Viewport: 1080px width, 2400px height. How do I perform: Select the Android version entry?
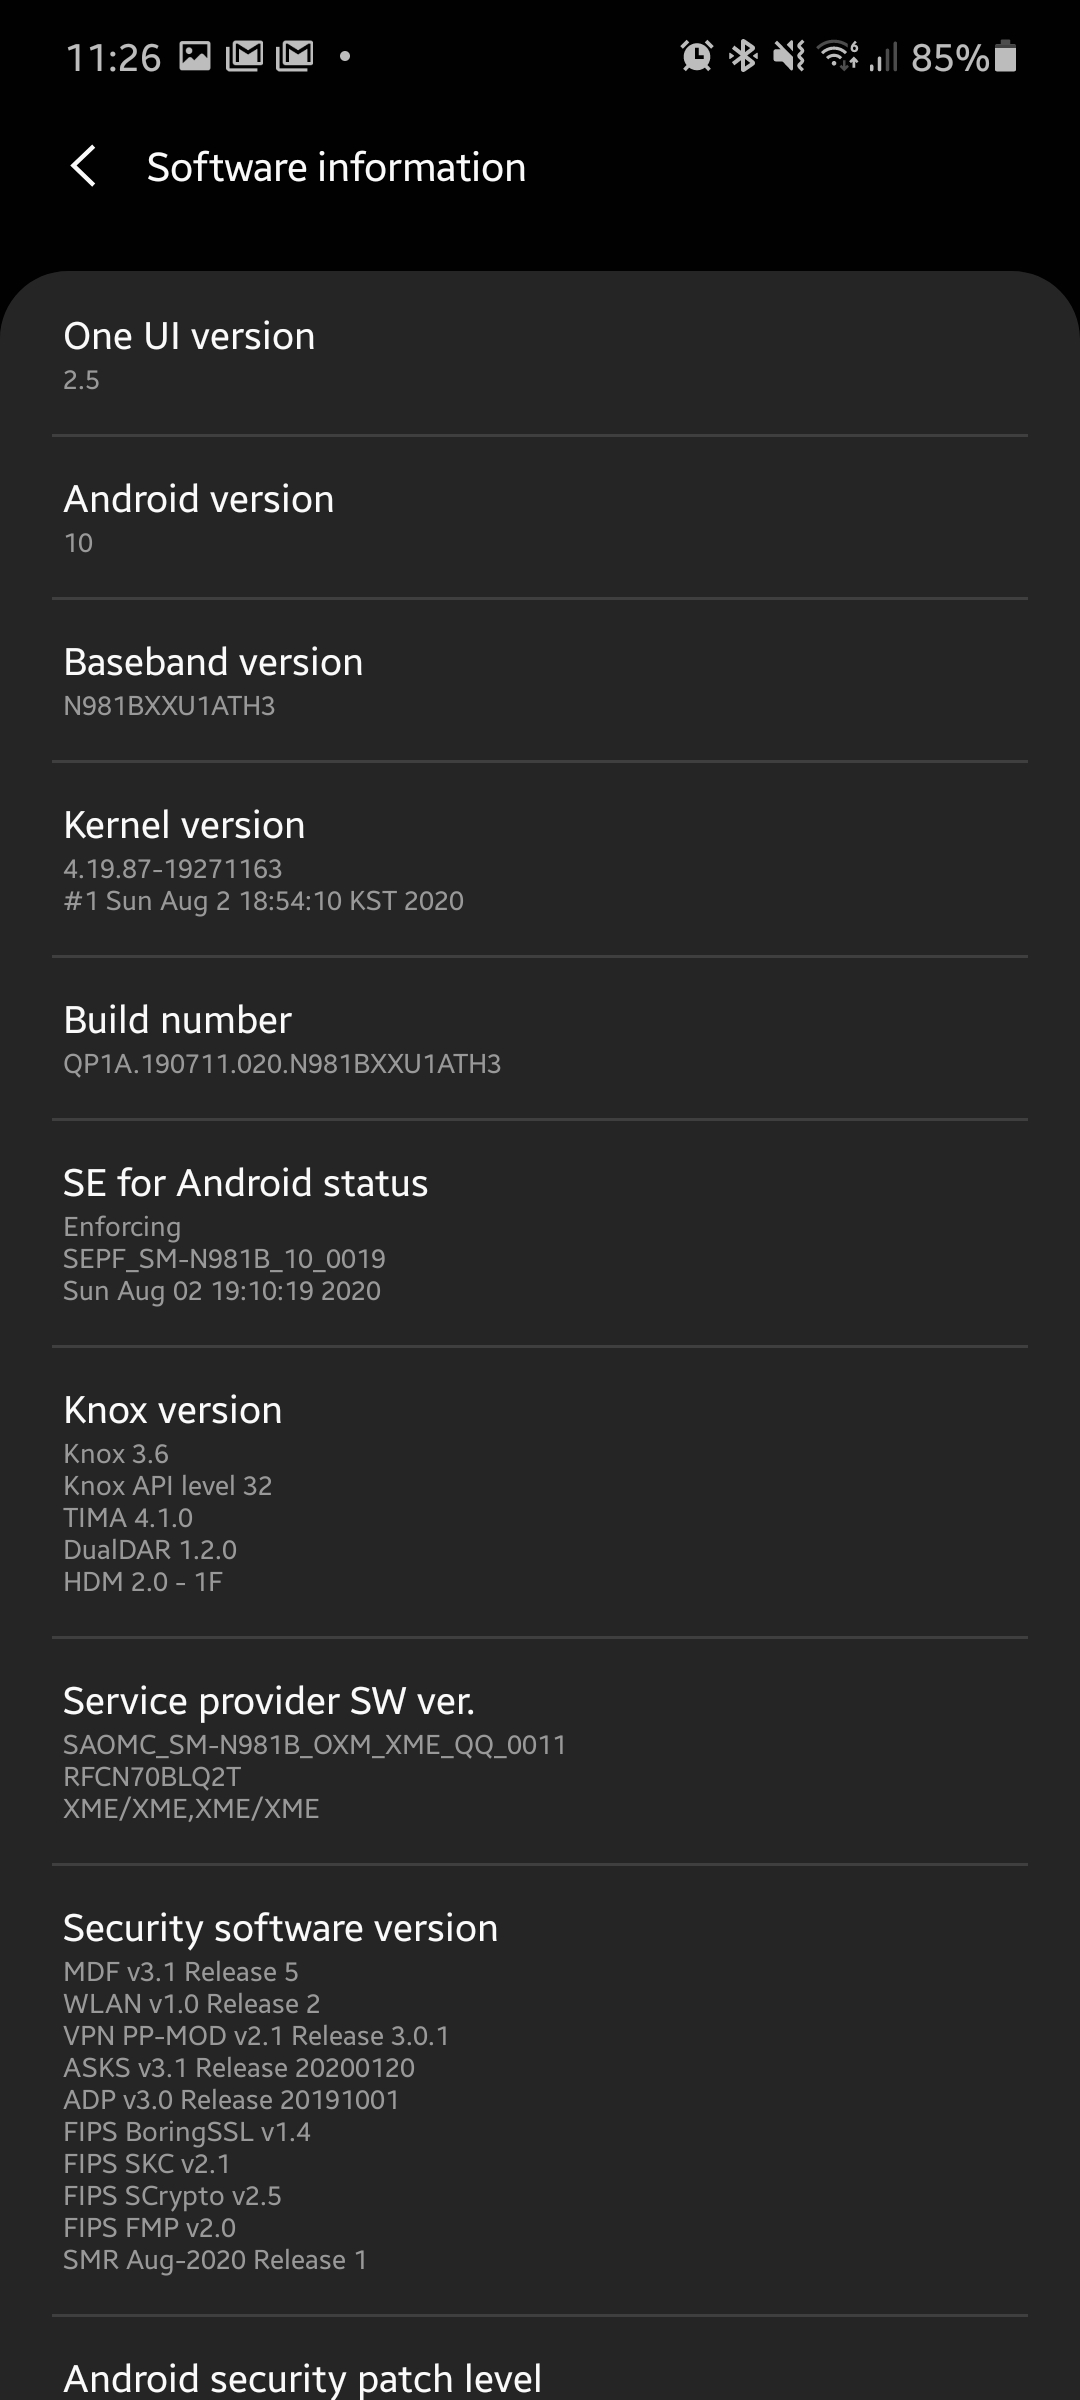540,518
